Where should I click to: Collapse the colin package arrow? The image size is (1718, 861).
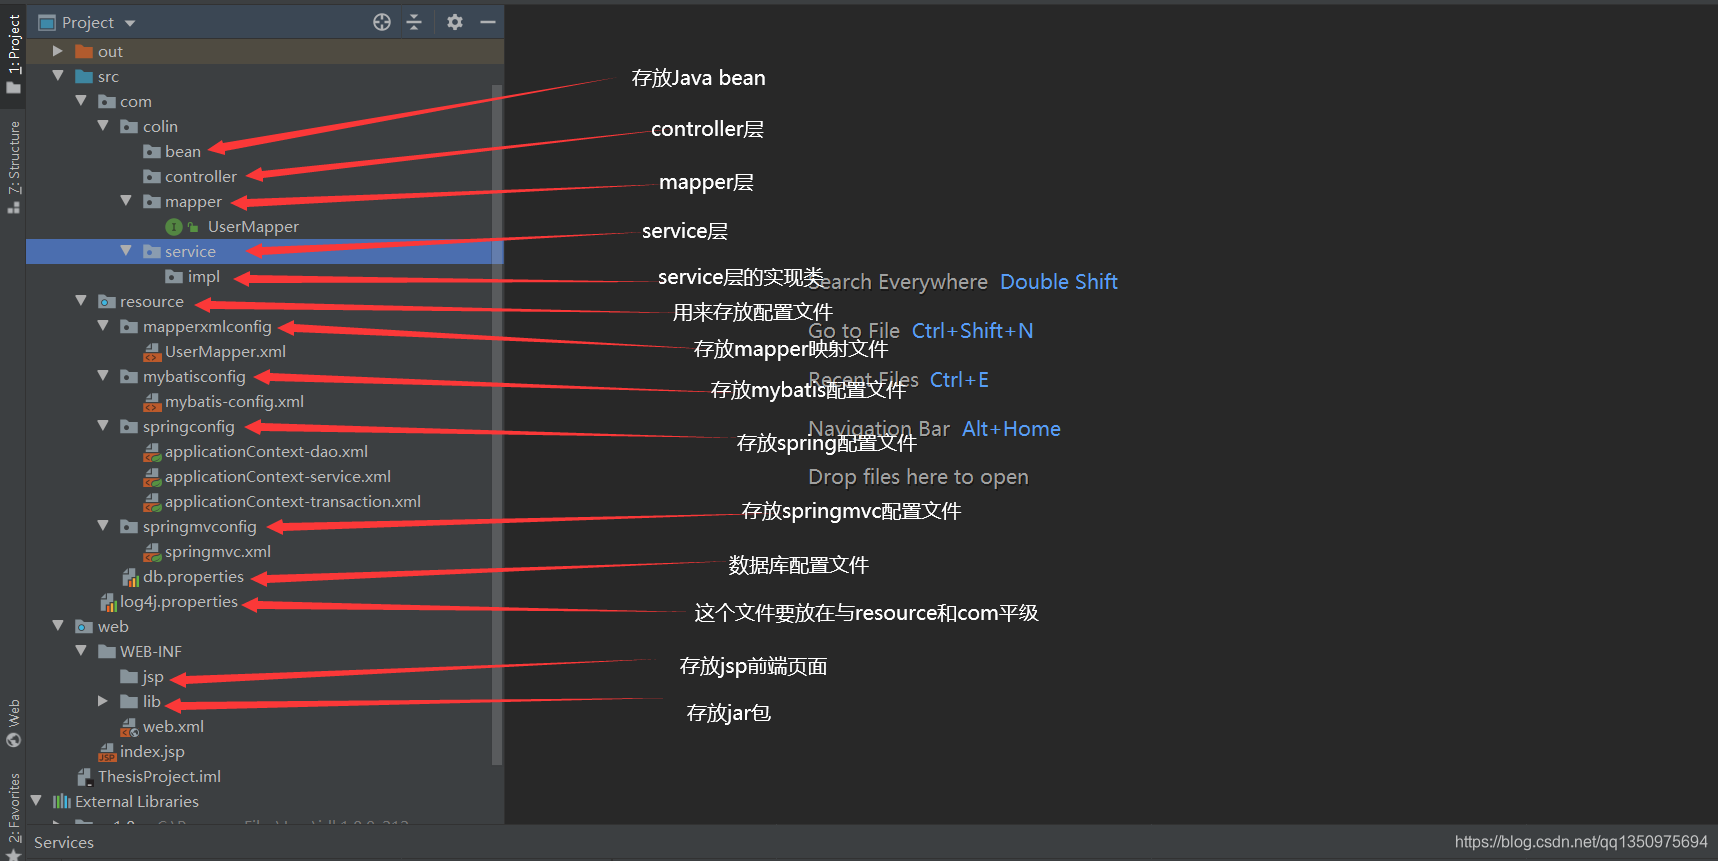point(103,126)
